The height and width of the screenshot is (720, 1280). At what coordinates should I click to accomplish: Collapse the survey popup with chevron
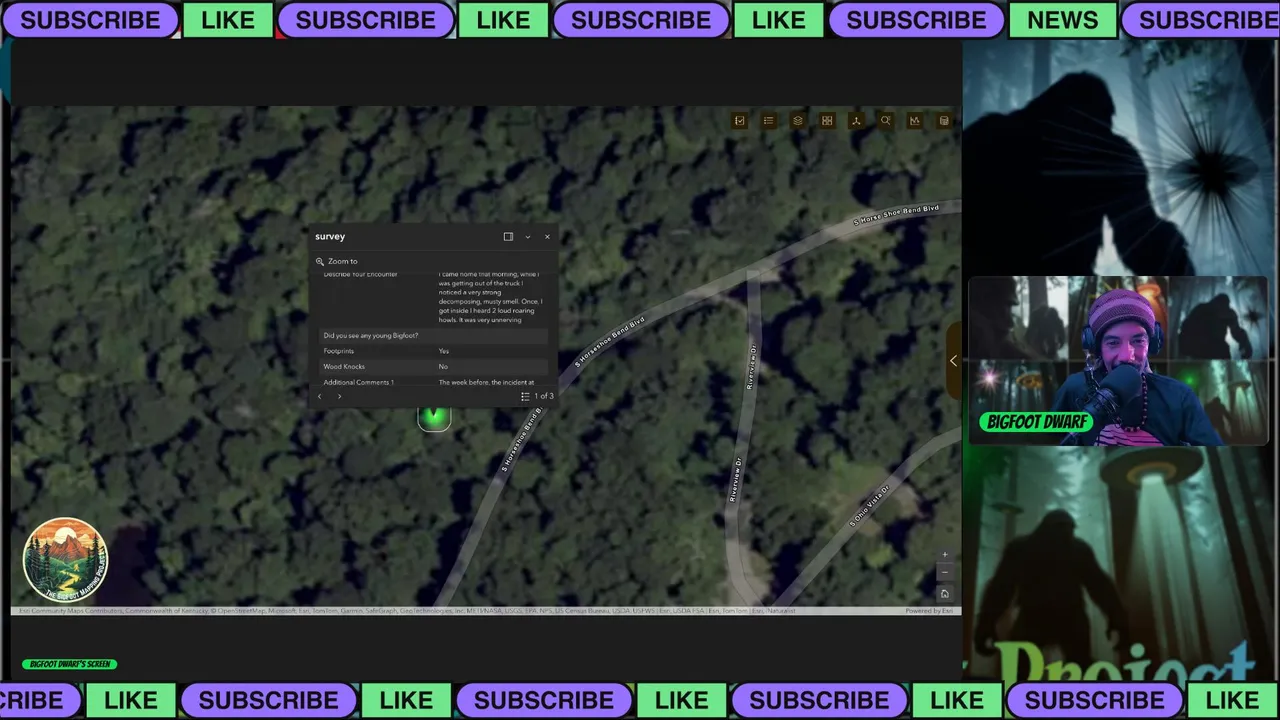pos(528,237)
